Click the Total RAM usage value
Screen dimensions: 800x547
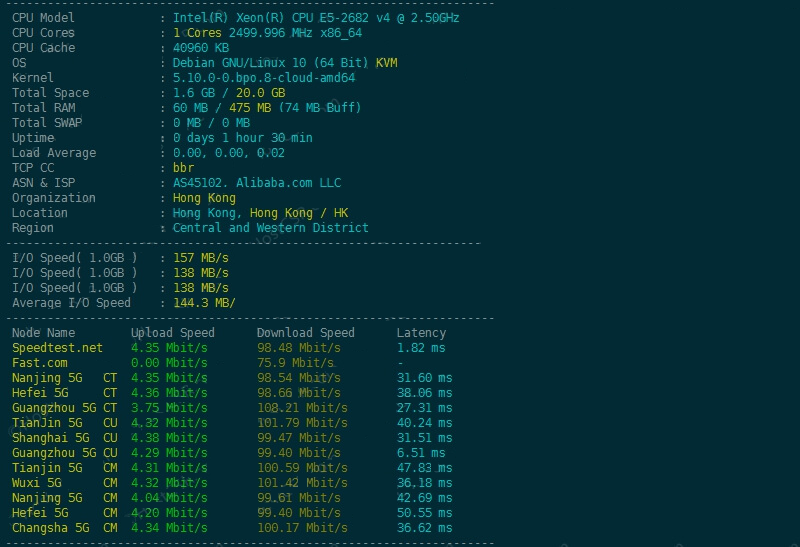point(267,108)
